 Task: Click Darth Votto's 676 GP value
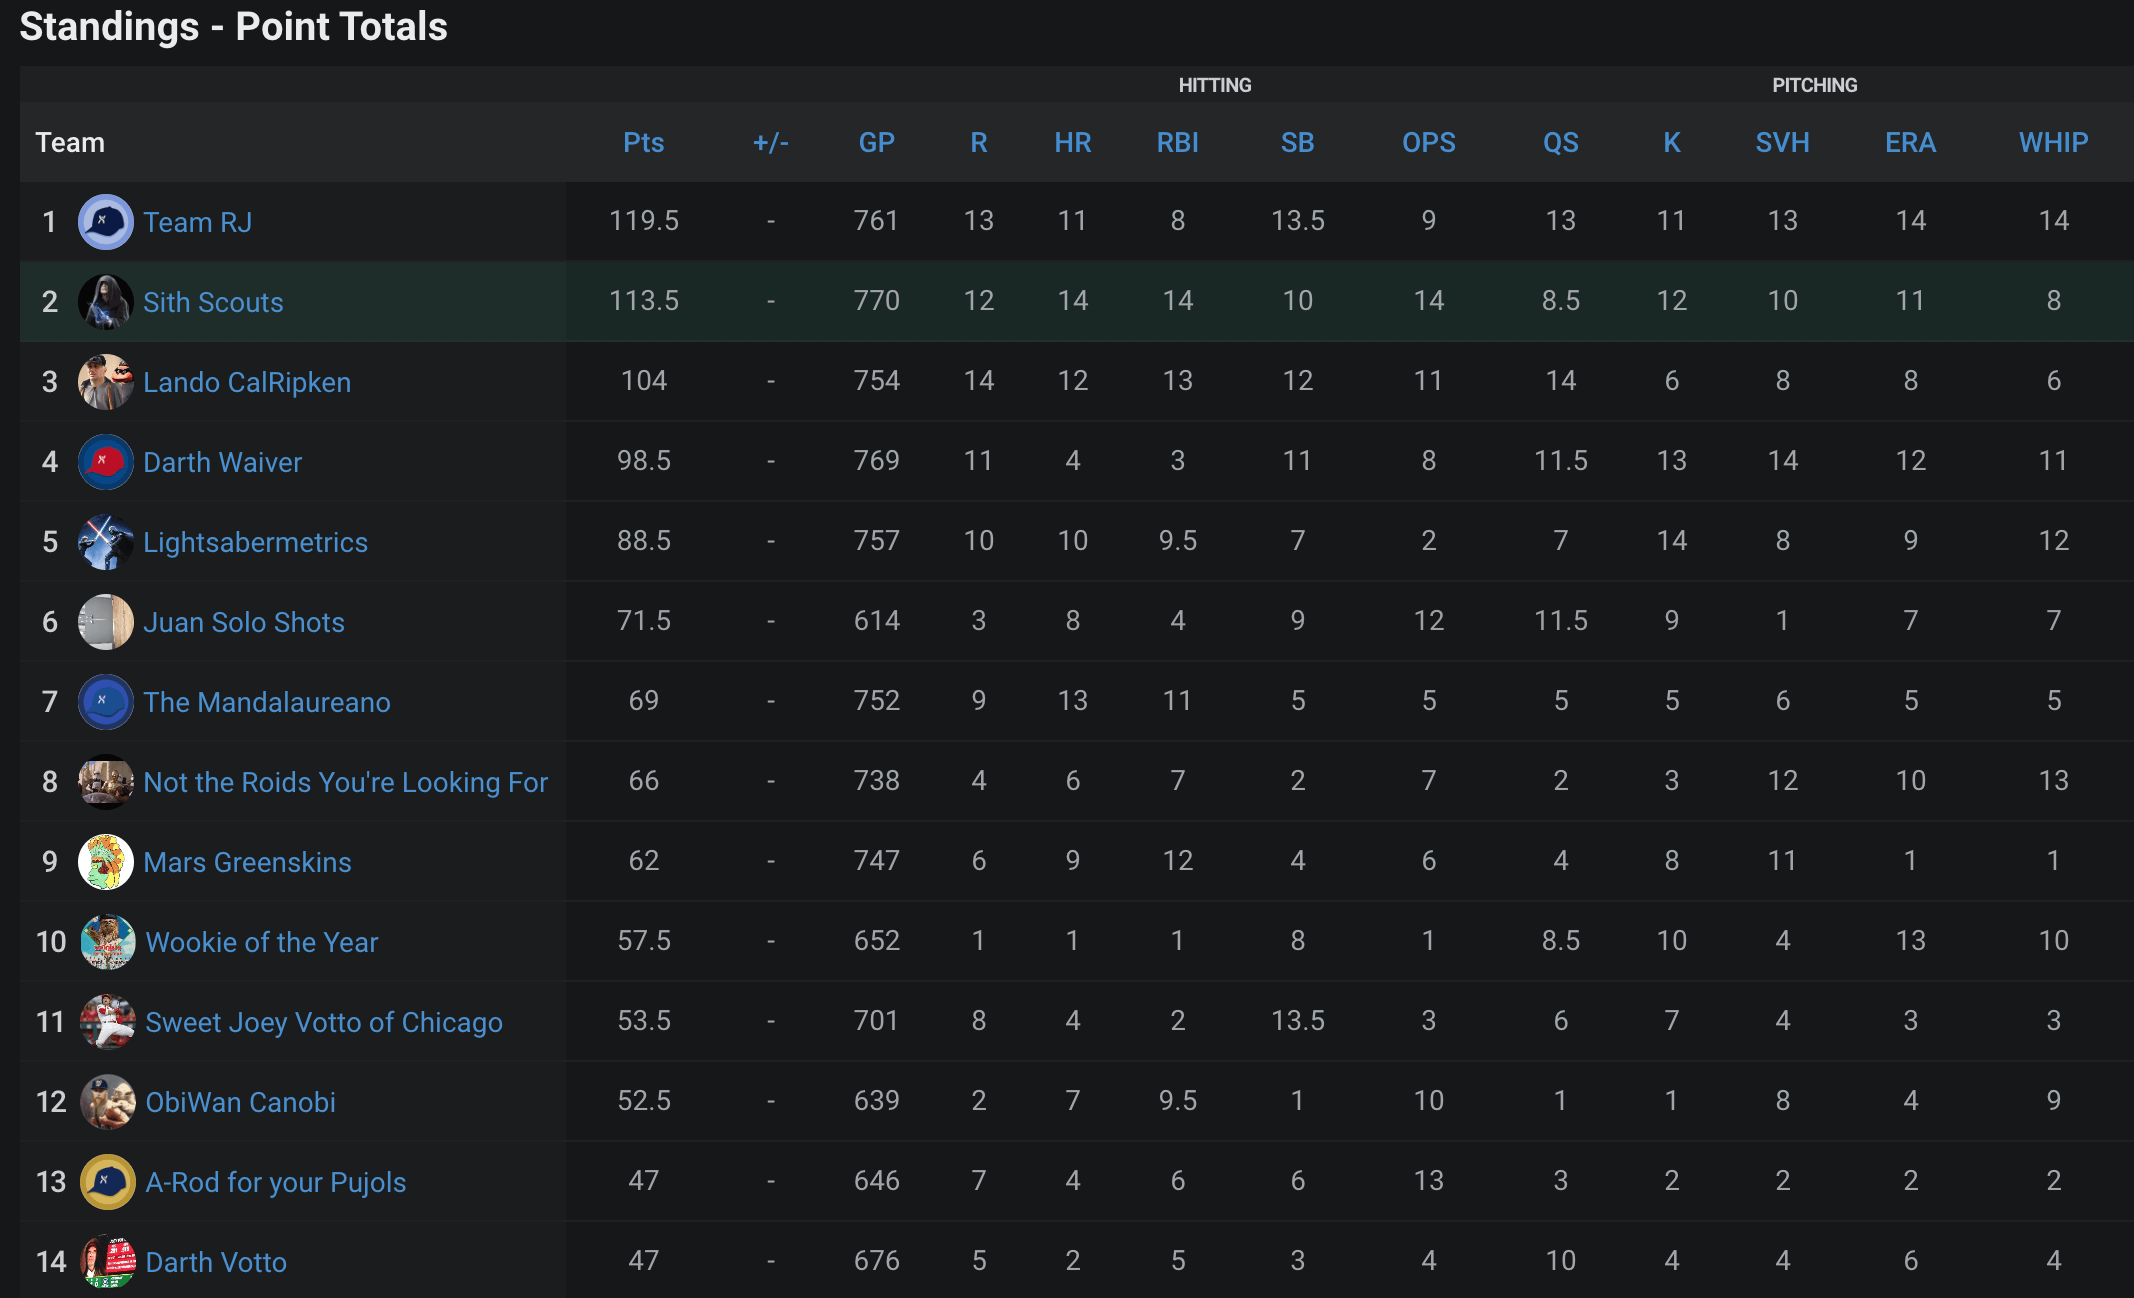(x=877, y=1260)
